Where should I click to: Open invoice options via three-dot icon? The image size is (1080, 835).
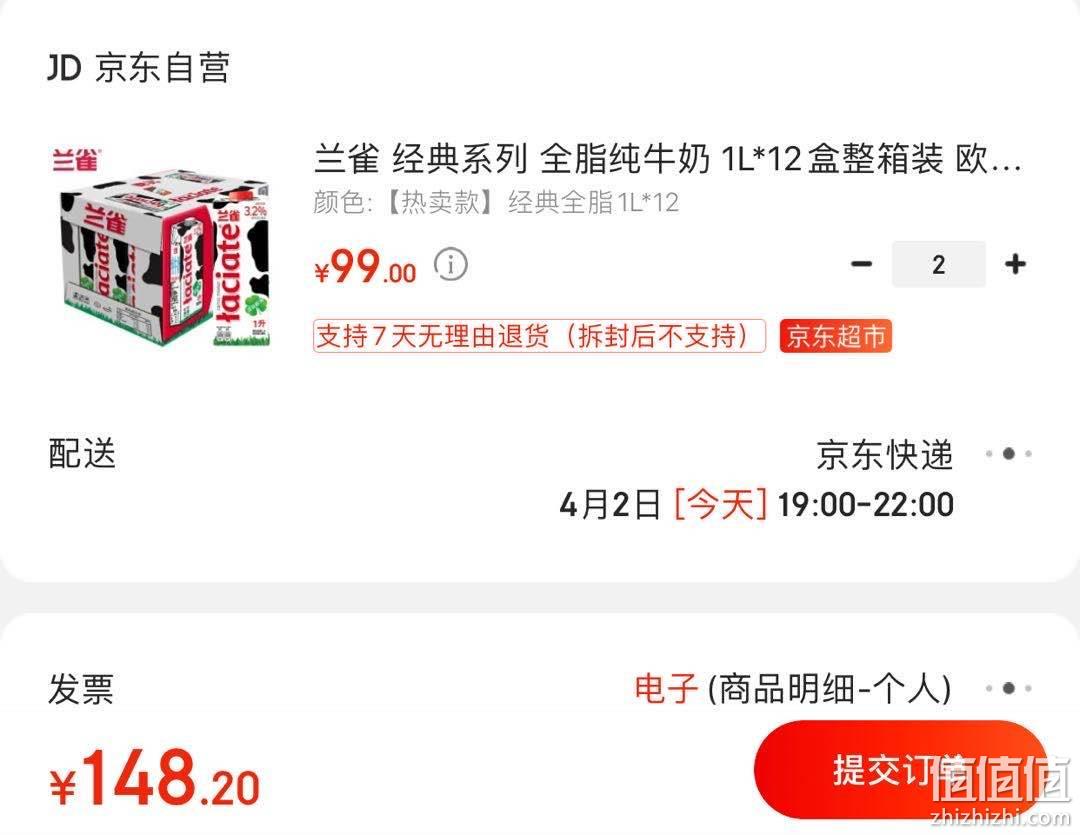1008,688
